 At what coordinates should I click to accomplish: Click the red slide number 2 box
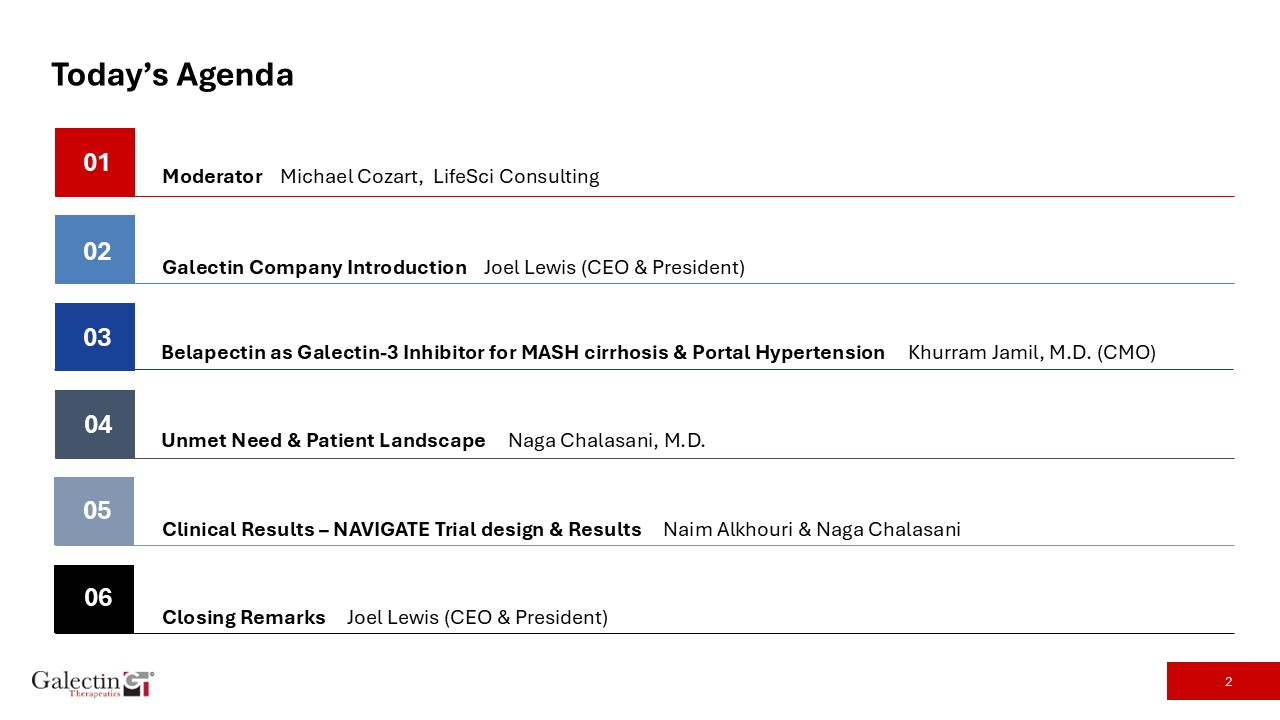tap(1223, 681)
